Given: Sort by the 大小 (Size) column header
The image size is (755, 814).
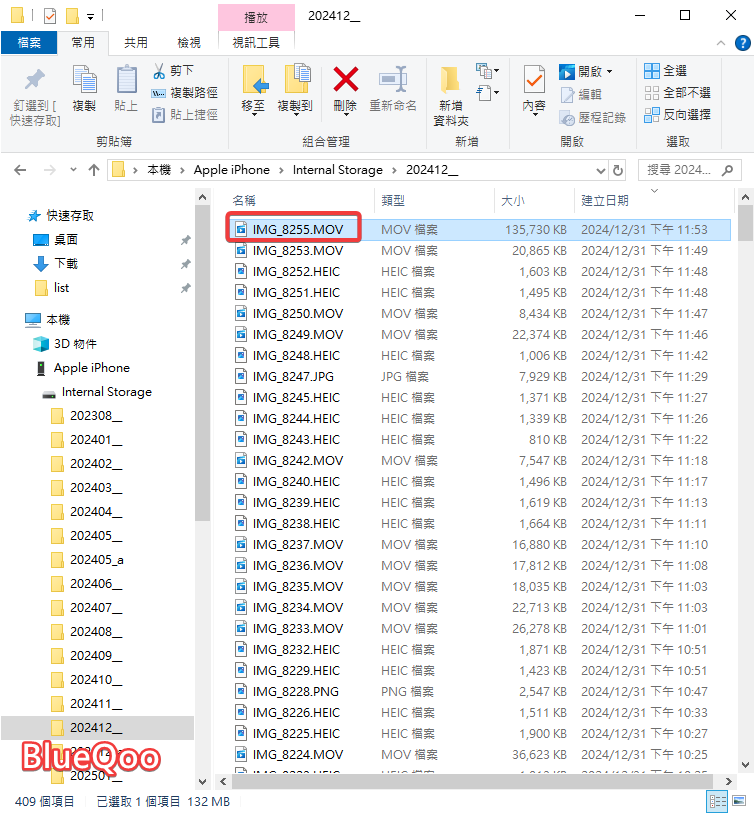Looking at the screenshot, I should (x=512, y=201).
